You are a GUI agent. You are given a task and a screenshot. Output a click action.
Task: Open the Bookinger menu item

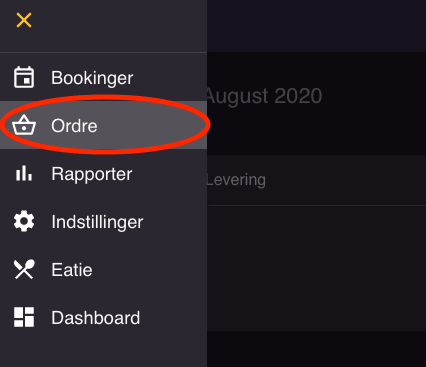coord(92,78)
